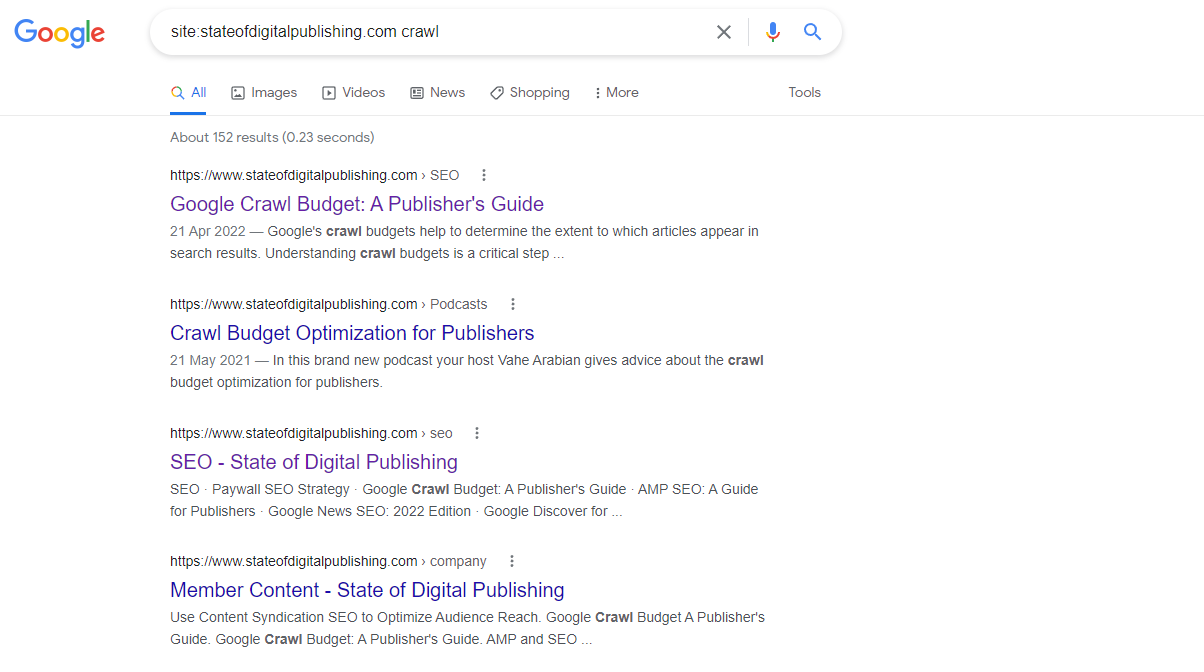The width and height of the screenshot is (1204, 672).
Task: Click the snippet mentioning Paywall SEO Strategy
Action: tap(464, 500)
